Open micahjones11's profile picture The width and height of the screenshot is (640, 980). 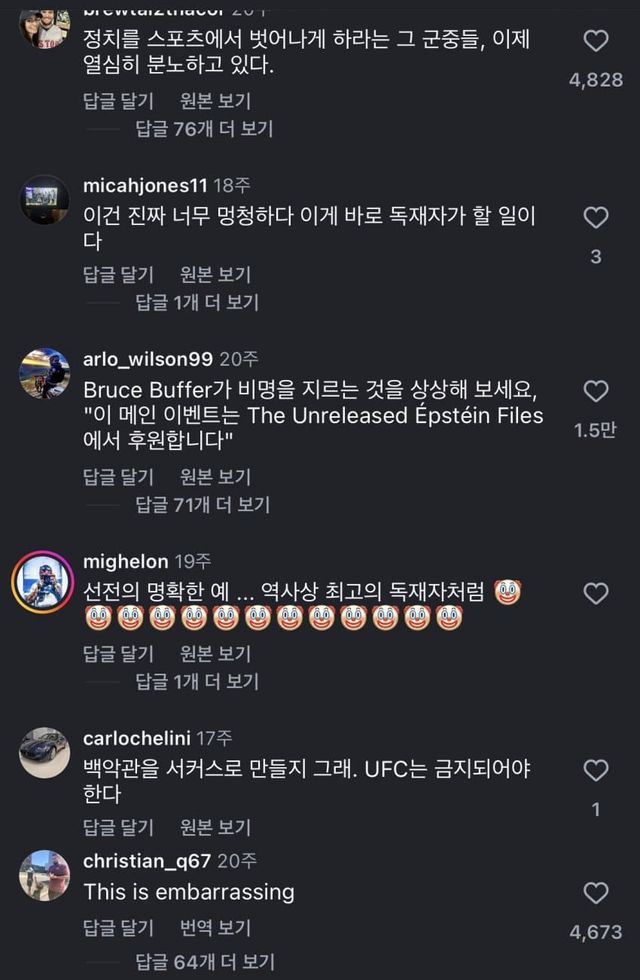click(x=44, y=199)
